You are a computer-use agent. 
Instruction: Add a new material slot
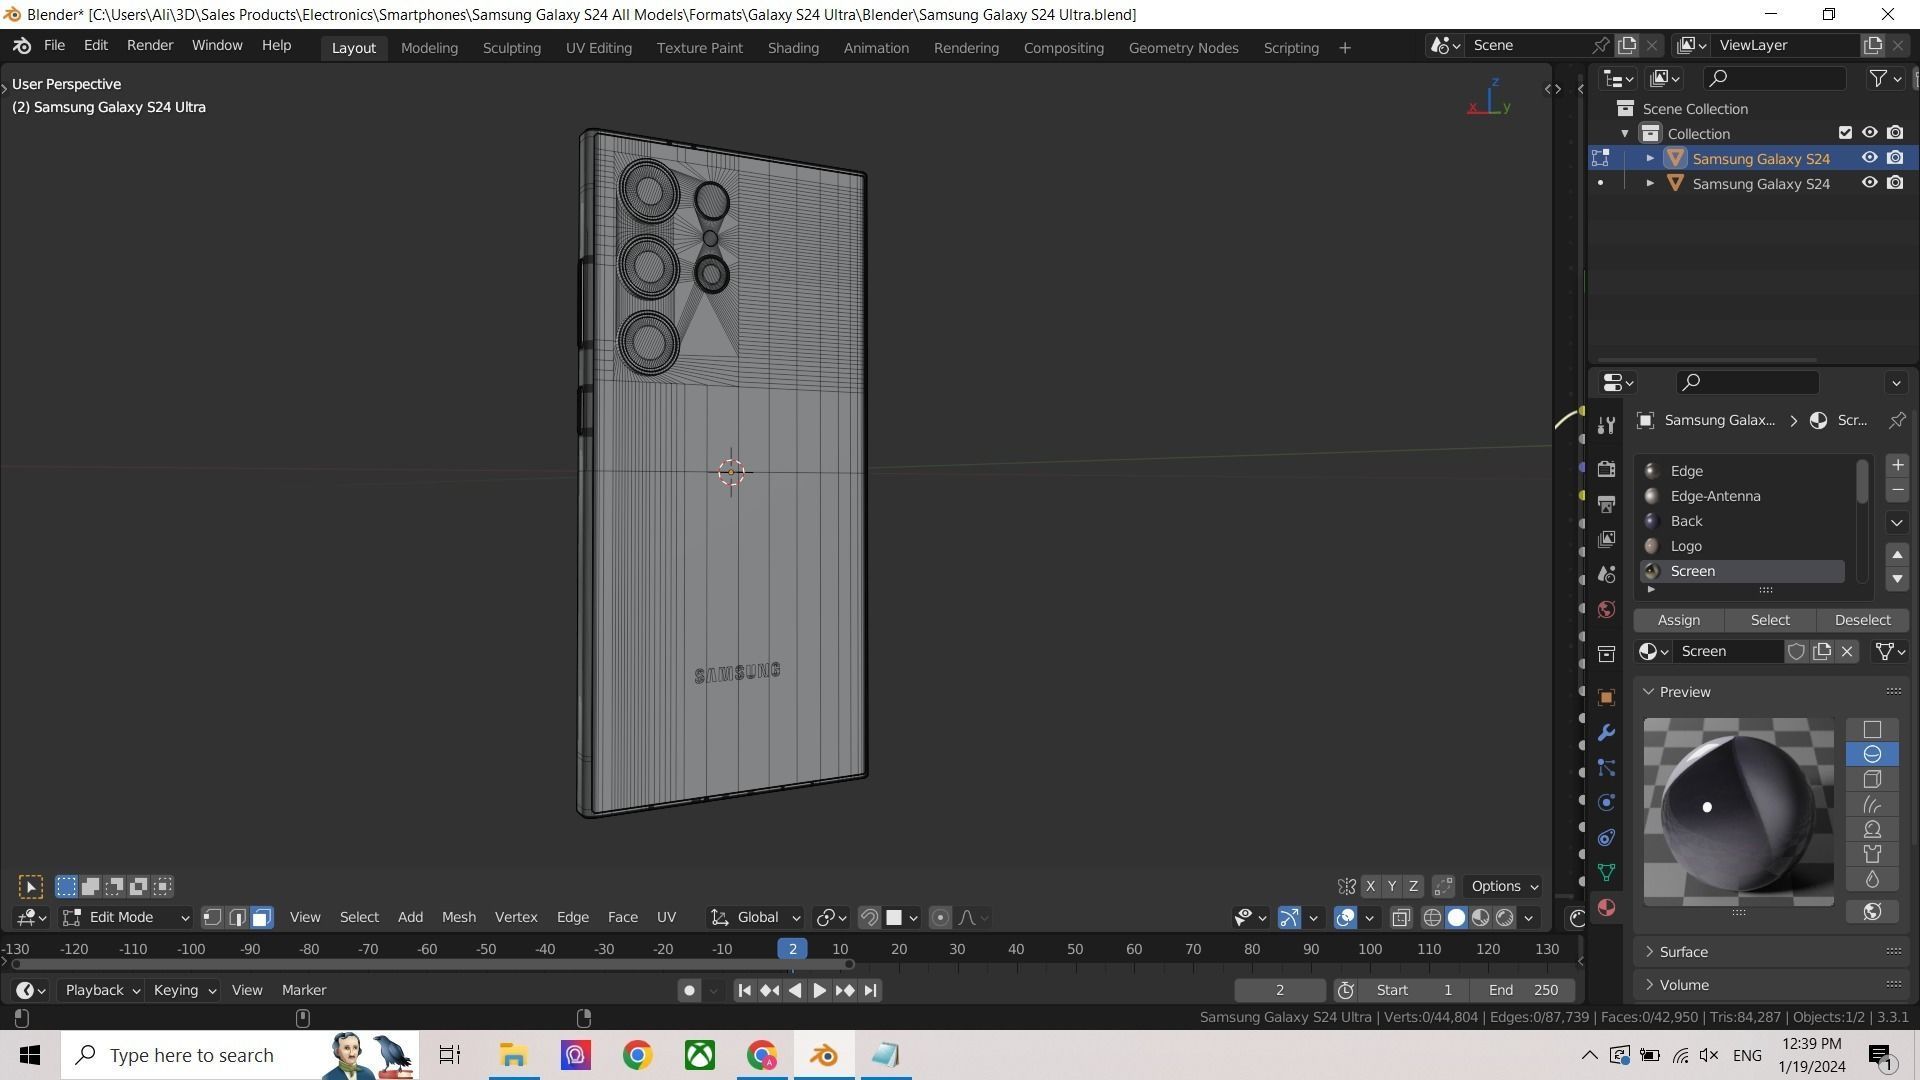pyautogui.click(x=1897, y=465)
